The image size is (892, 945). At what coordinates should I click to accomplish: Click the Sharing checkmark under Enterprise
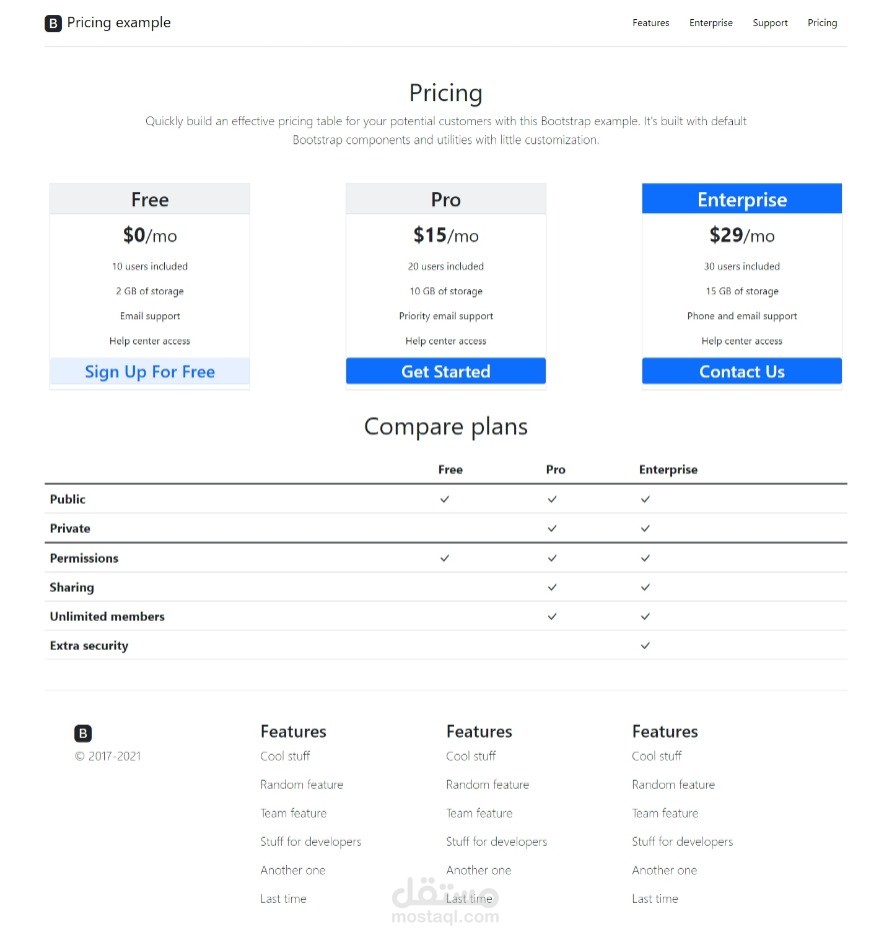645,587
